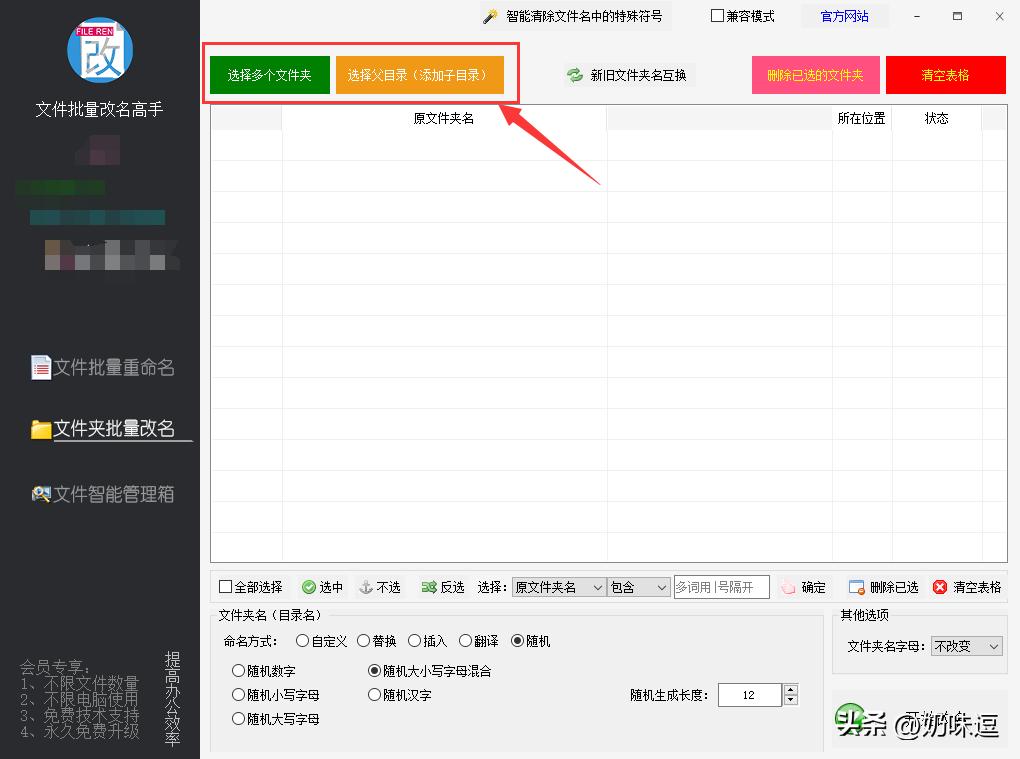The width and height of the screenshot is (1020, 759).
Task: Select the 随机汉字 radio option
Action: [x=376, y=694]
